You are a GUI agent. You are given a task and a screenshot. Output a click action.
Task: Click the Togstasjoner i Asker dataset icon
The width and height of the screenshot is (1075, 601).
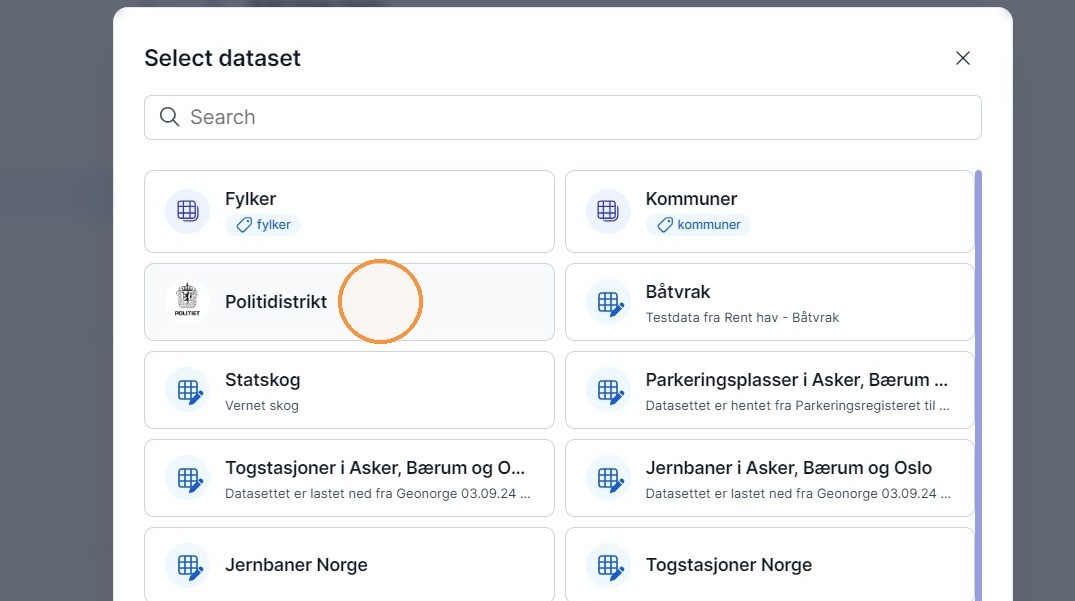pyautogui.click(x=187, y=478)
